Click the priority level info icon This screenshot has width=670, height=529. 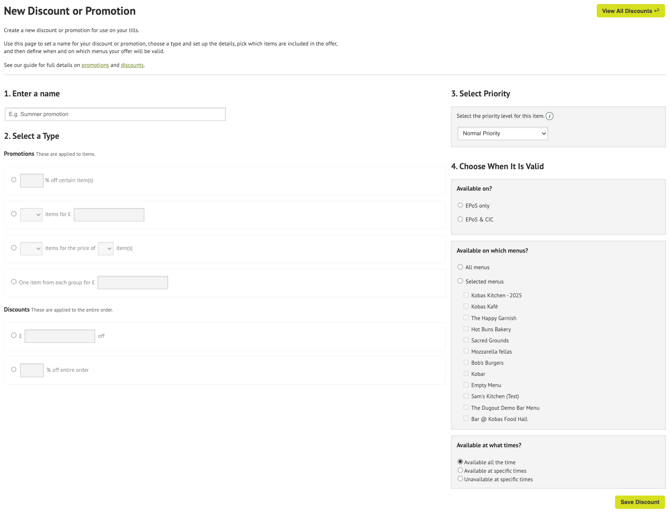[549, 116]
